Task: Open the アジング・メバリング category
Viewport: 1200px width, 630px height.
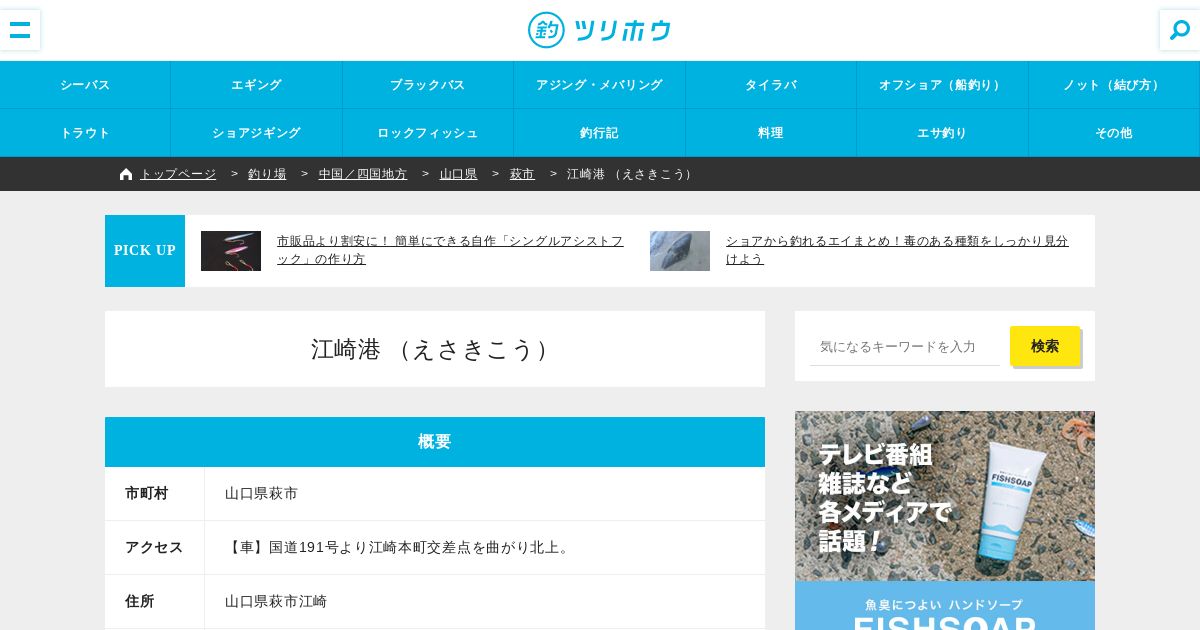Action: (x=600, y=85)
